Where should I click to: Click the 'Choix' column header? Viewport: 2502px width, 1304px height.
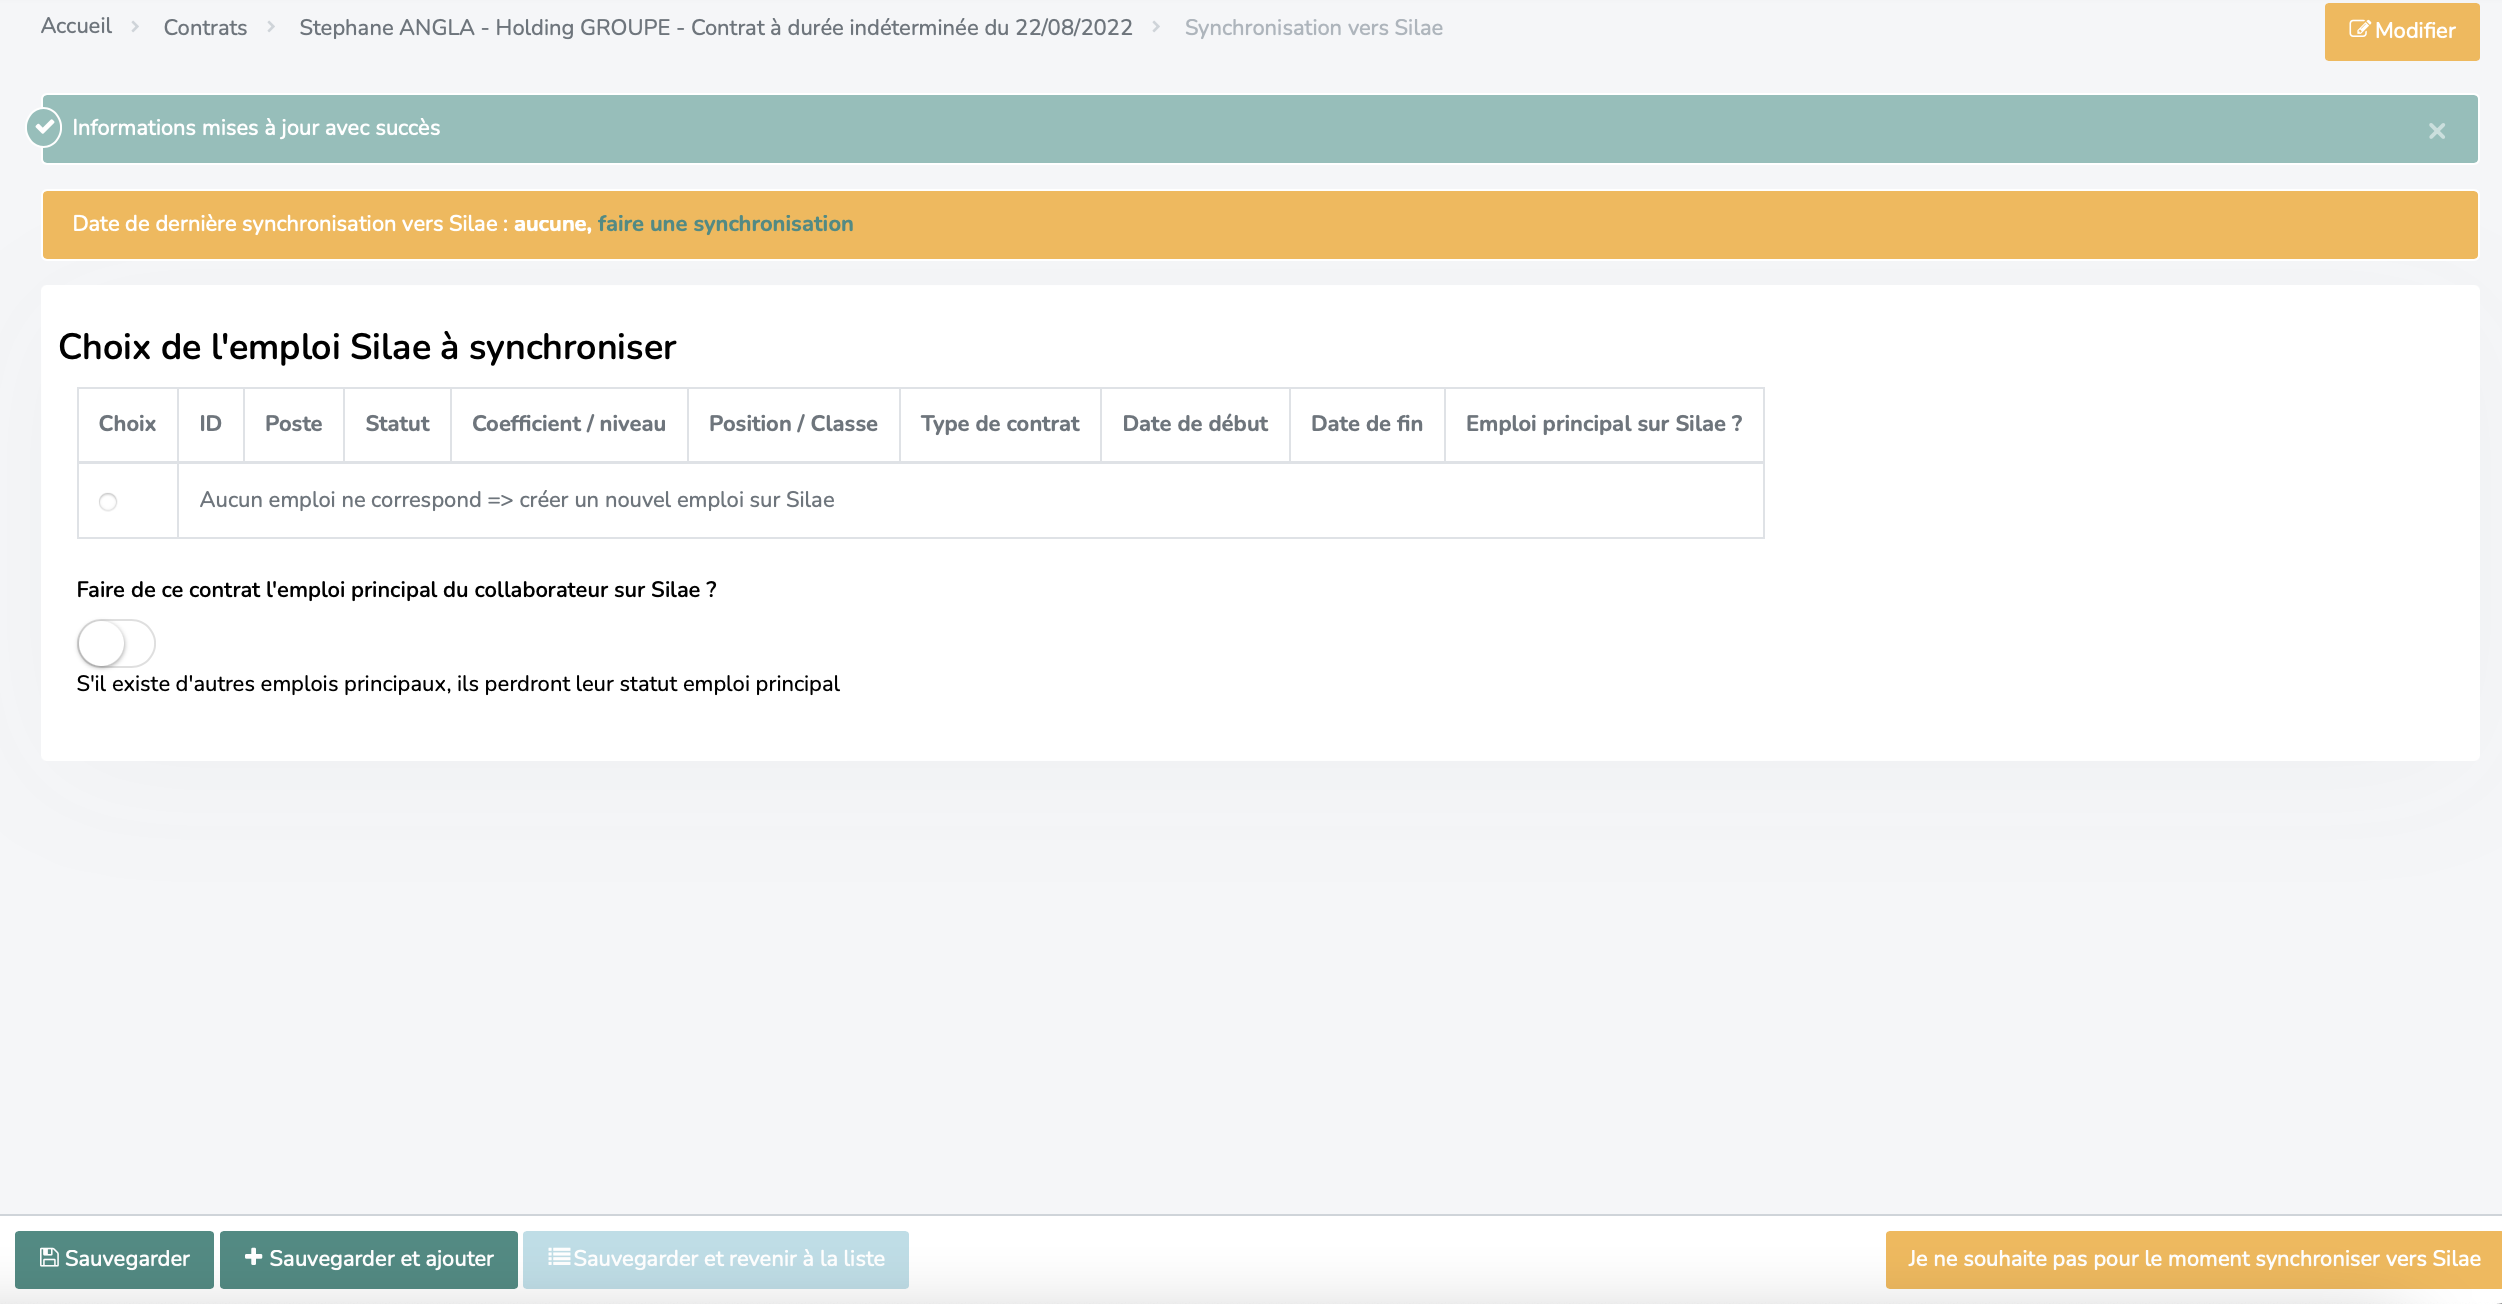127,424
